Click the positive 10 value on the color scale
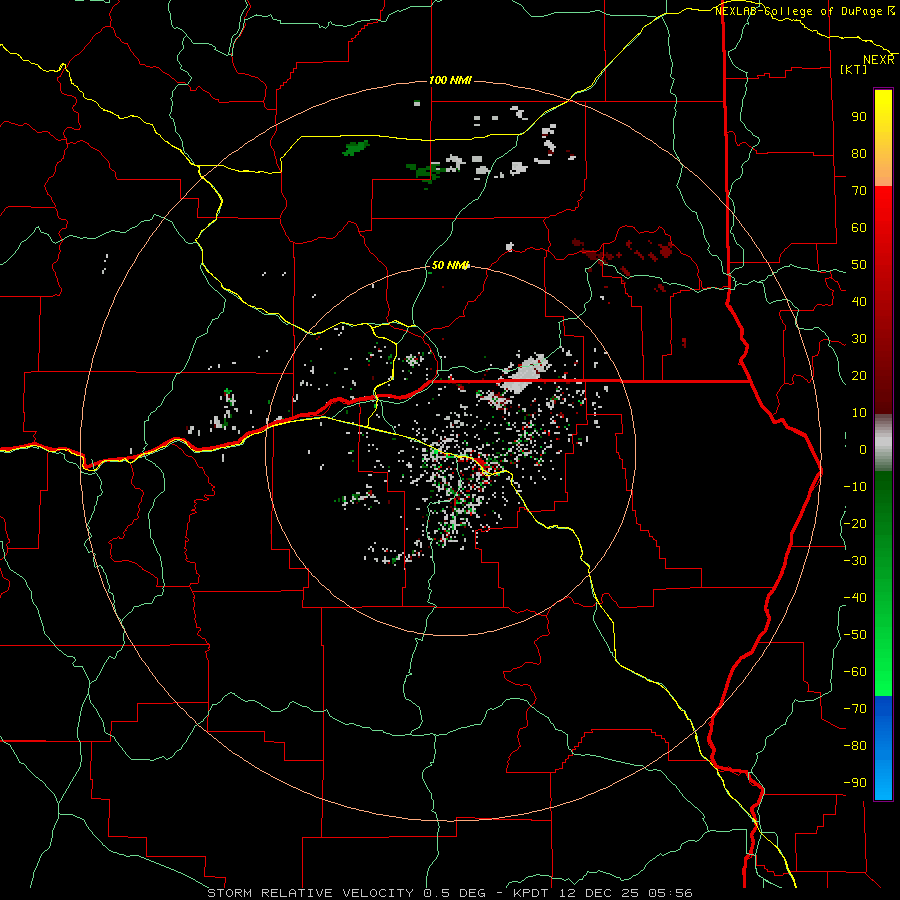This screenshot has width=900, height=900. click(859, 413)
